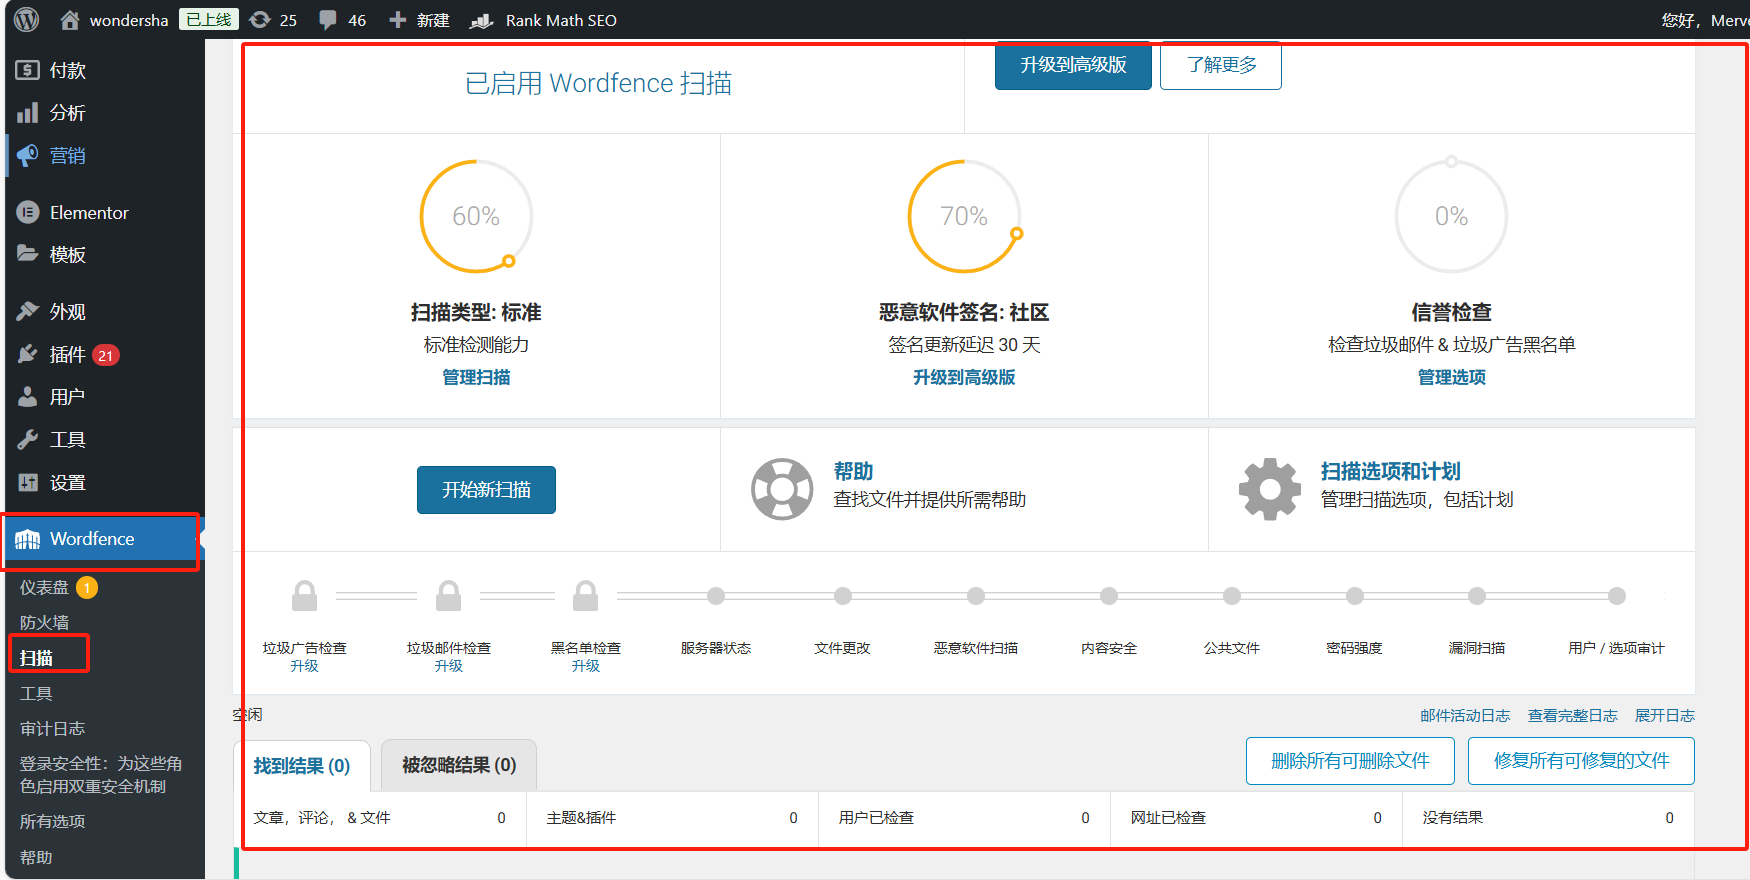Open the 管理扫描 link
The image size is (1750, 880).
pyautogui.click(x=476, y=377)
